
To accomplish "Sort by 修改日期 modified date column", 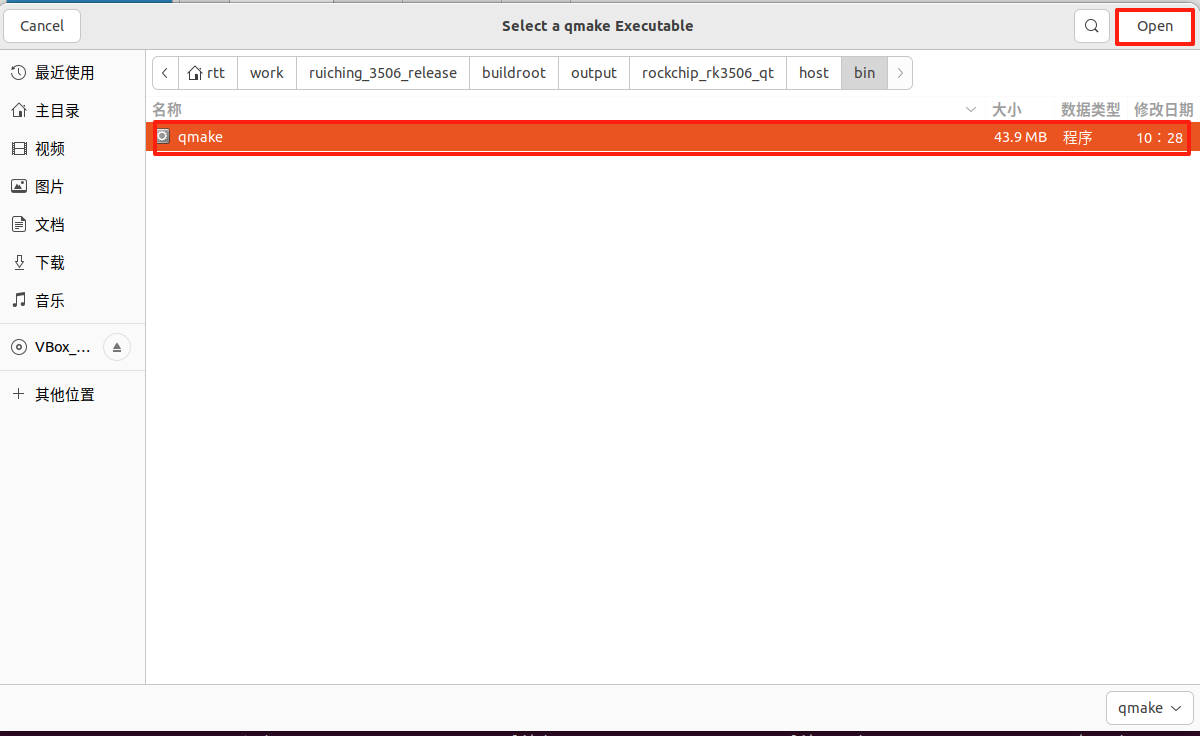I will (x=1162, y=109).
